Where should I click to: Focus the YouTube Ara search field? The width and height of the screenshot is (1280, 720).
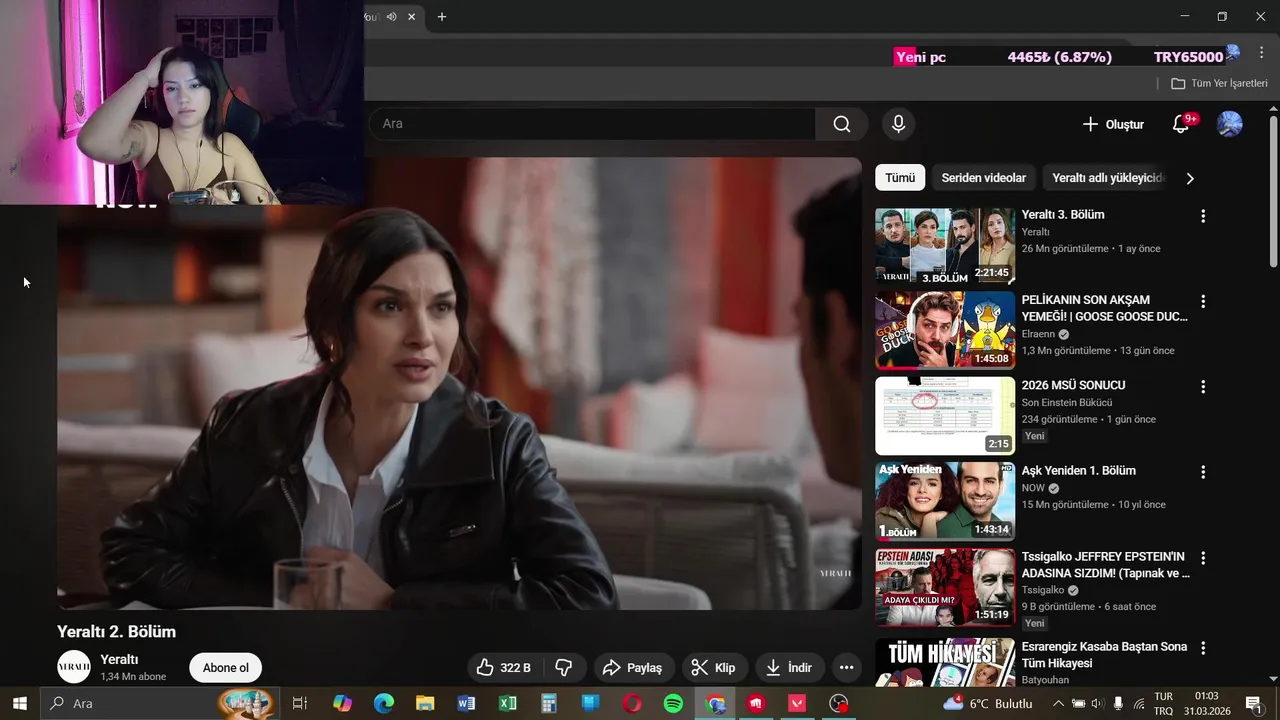pos(592,124)
